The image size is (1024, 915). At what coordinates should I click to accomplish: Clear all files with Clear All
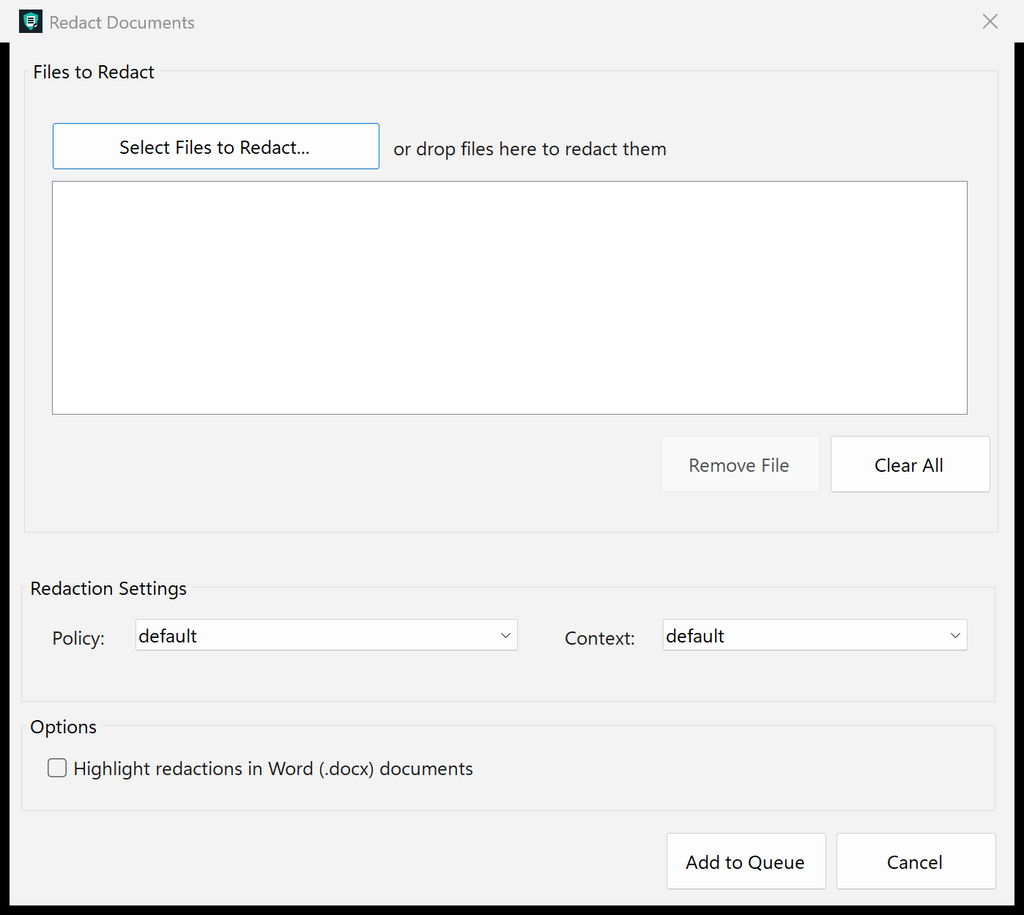910,464
